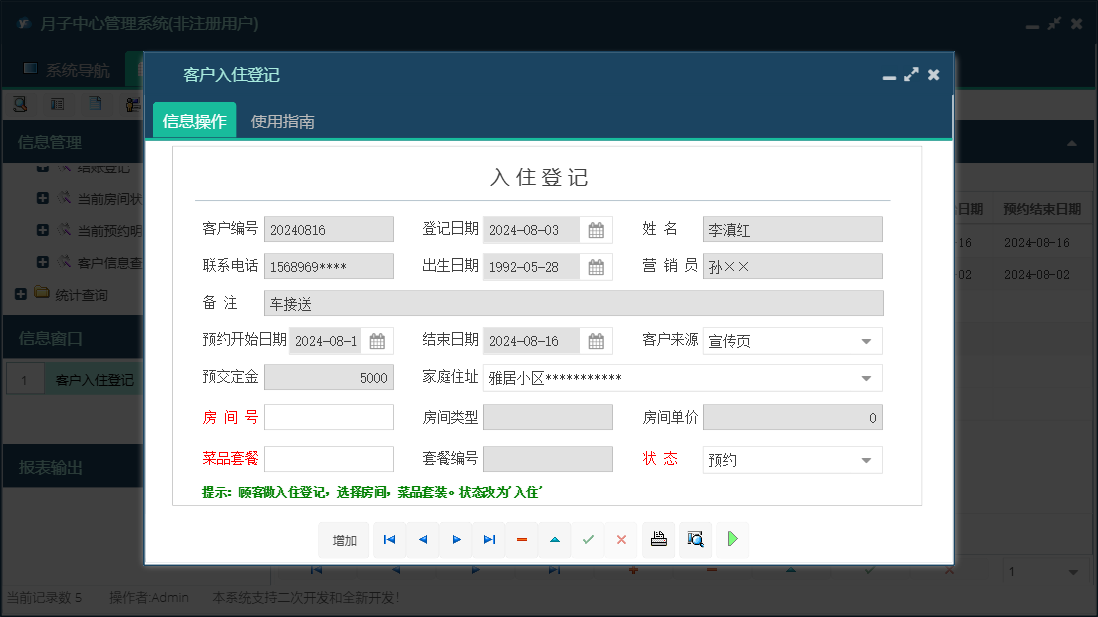This screenshot has width=1098, height=617.
Task: Run the query using the green play icon
Action: tap(732, 540)
